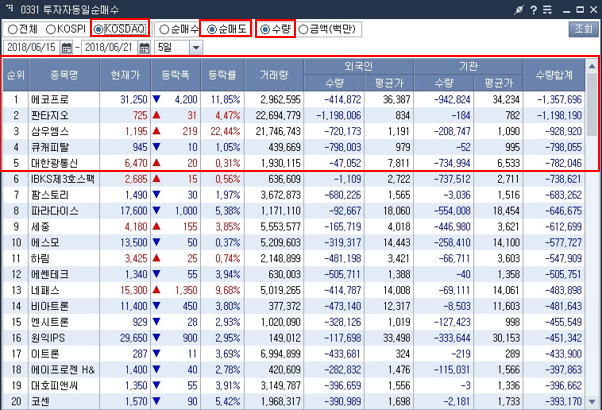602x410 pixels.
Task: Select stock row 네패스
Action: click(x=294, y=290)
